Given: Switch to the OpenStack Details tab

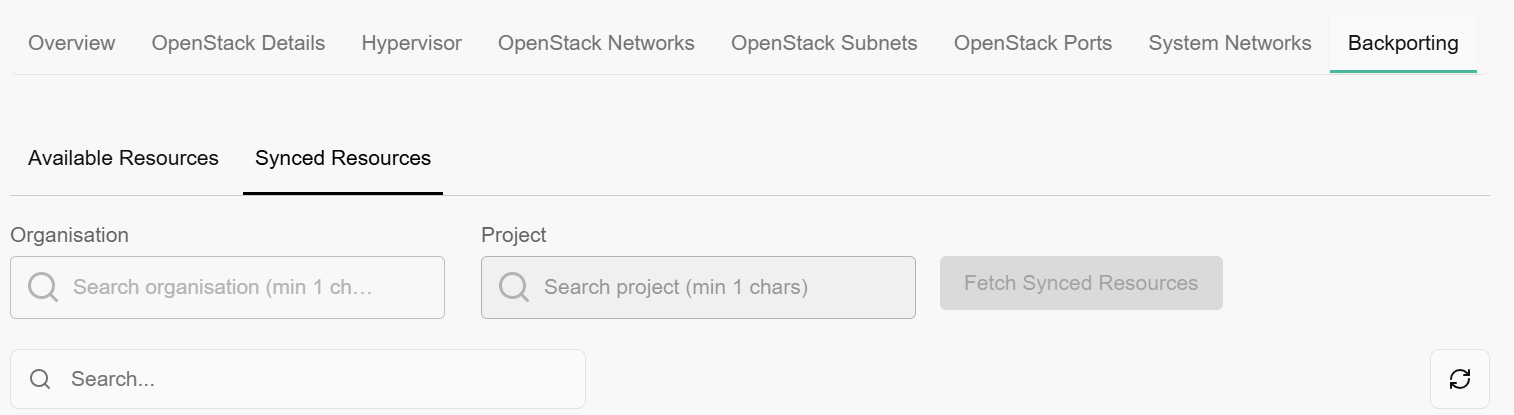Looking at the screenshot, I should (x=238, y=44).
